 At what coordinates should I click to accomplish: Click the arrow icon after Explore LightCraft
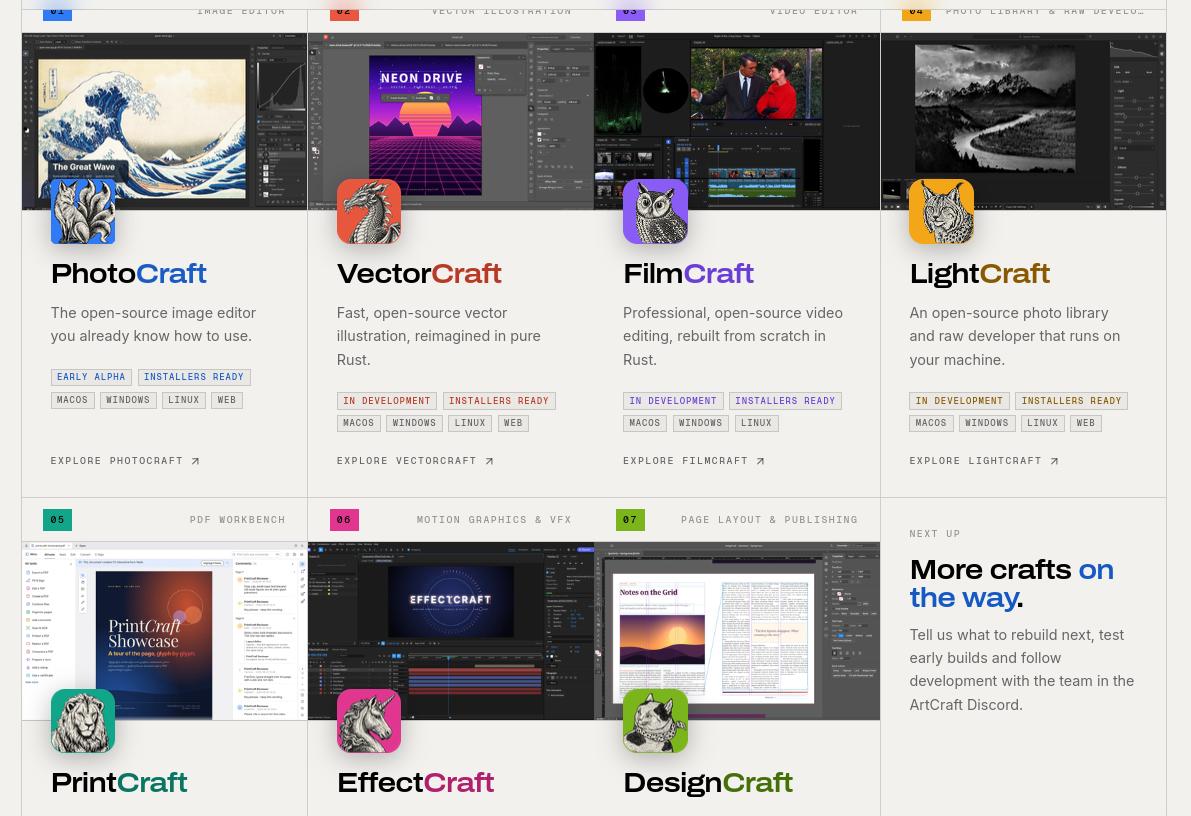point(1054,461)
